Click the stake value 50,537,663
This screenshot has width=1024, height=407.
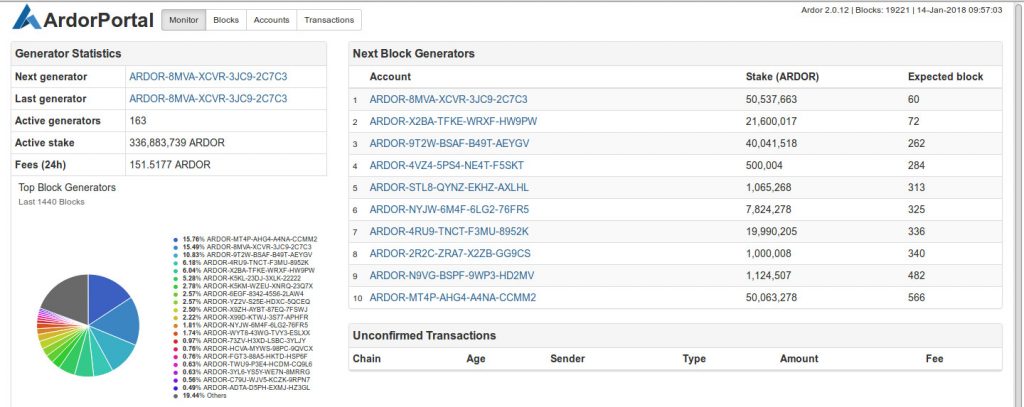[771, 99]
